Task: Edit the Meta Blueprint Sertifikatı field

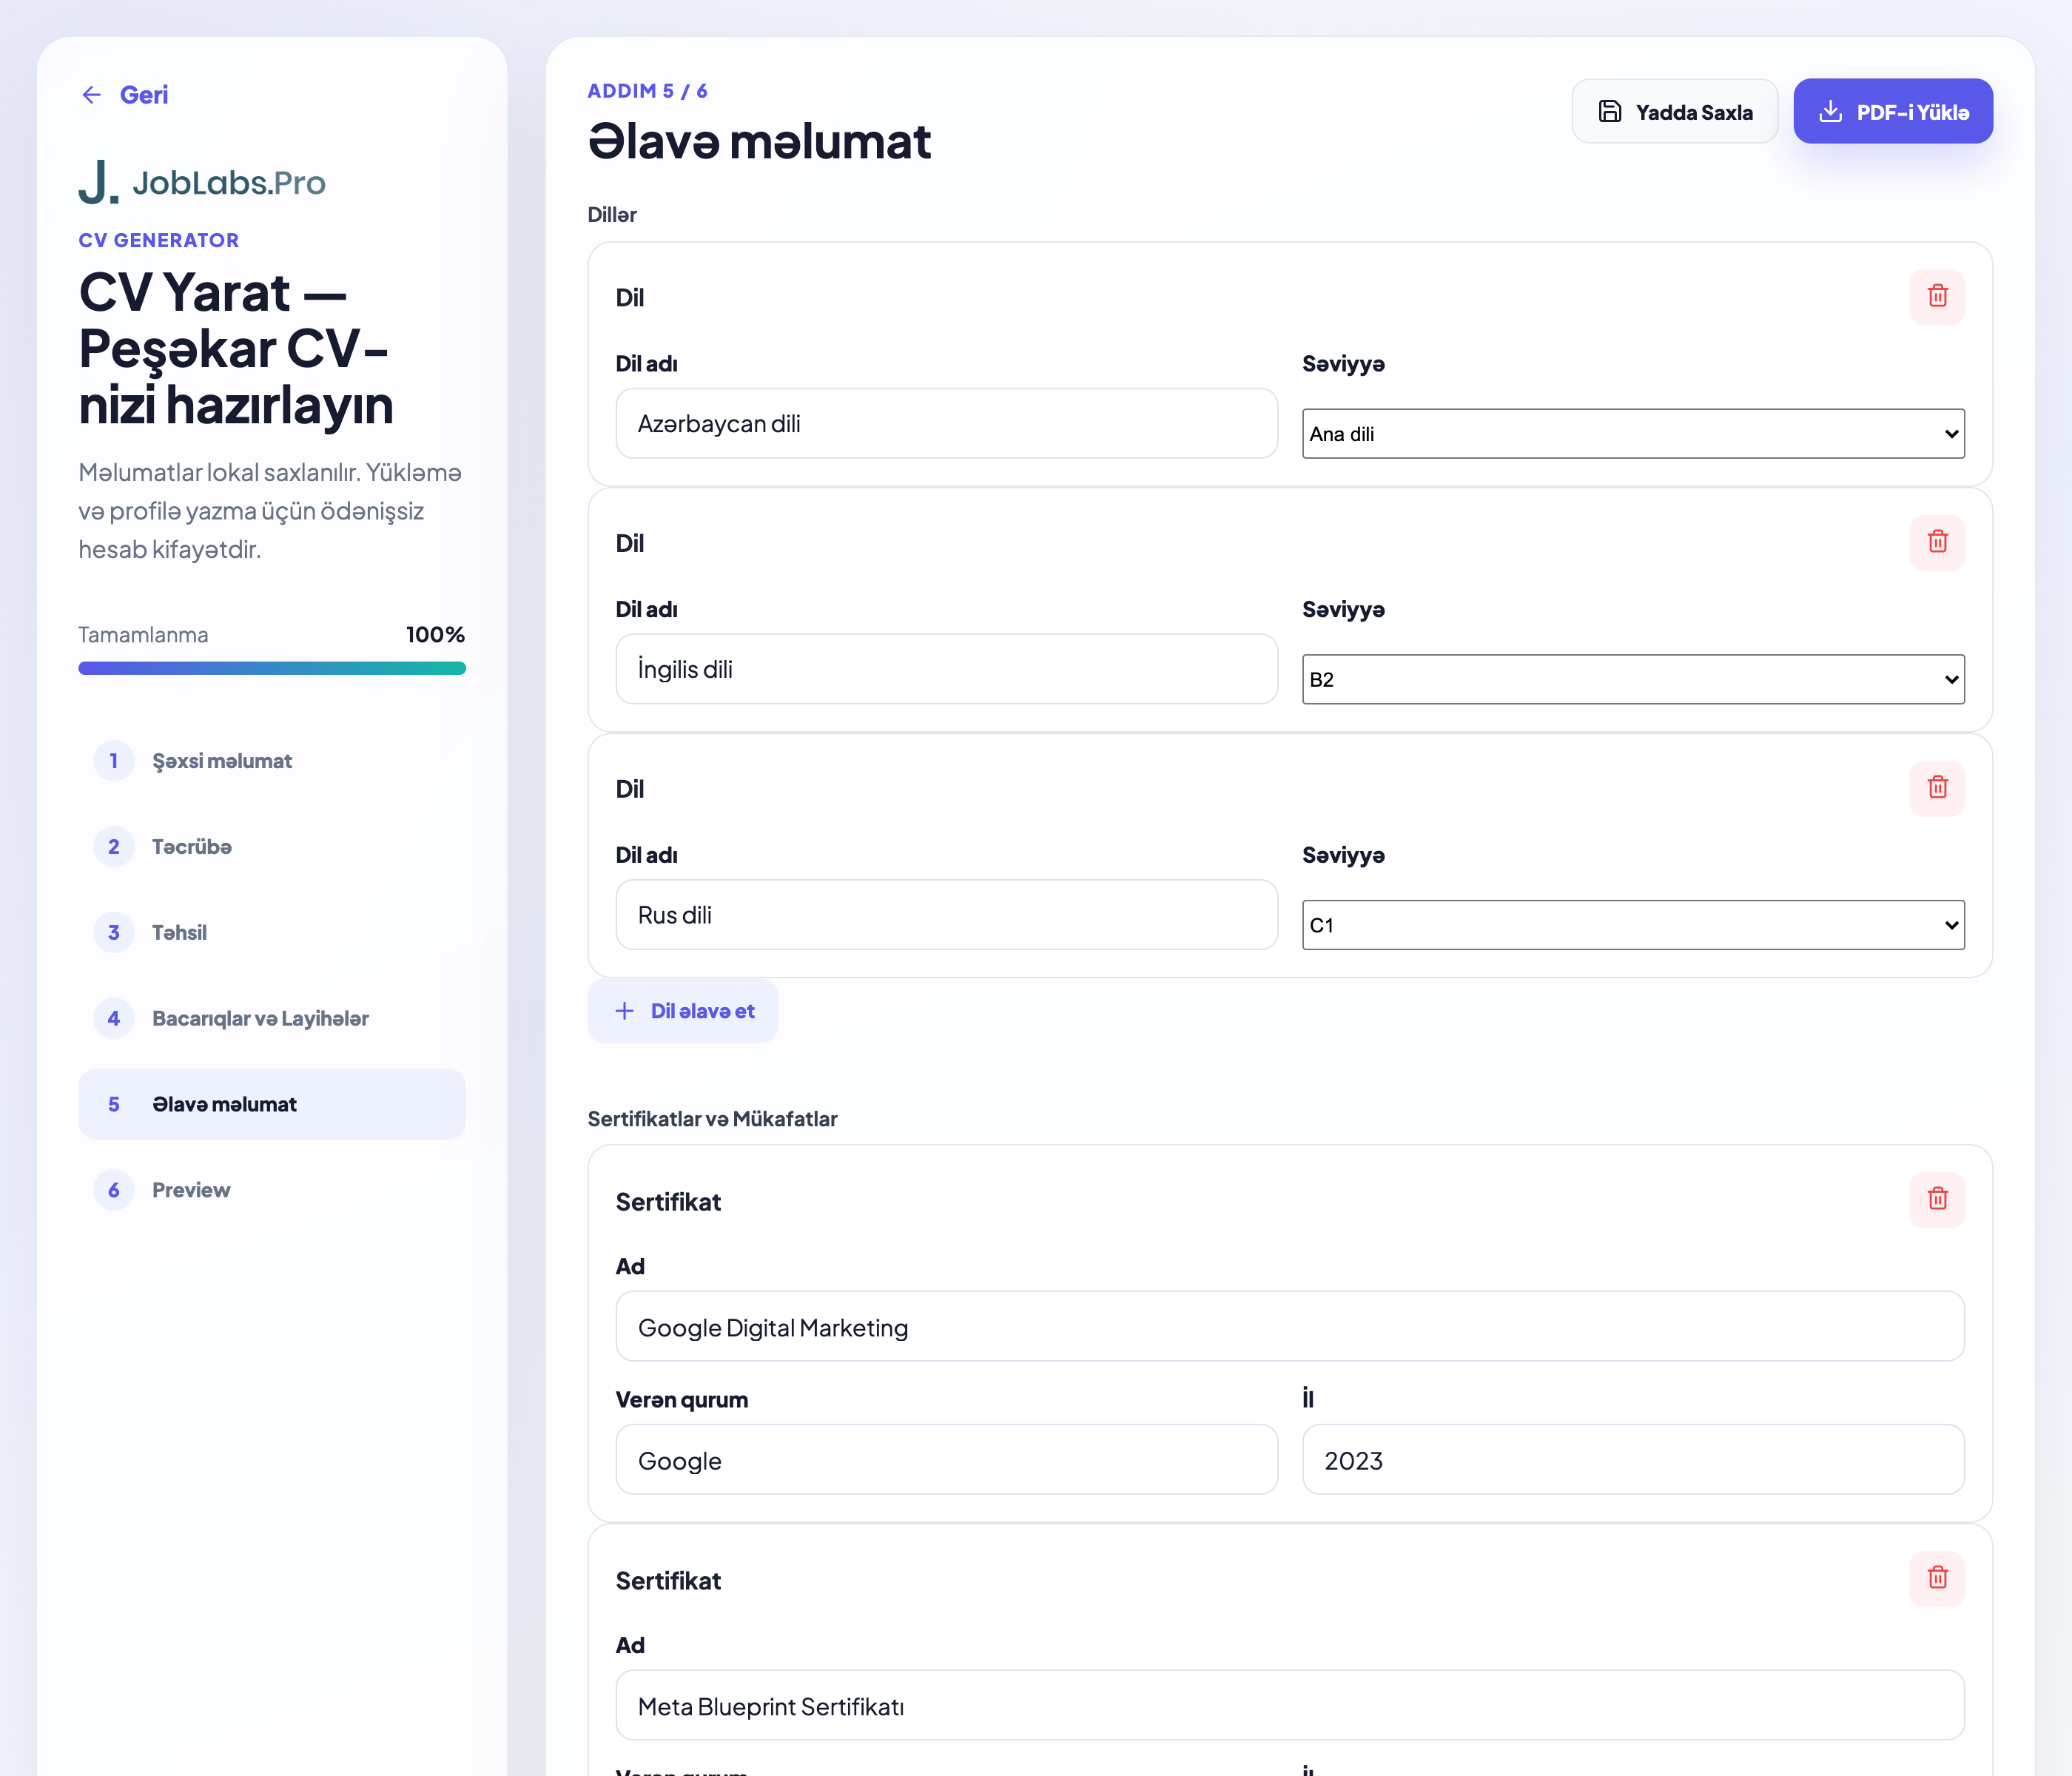Action: 1290,1706
